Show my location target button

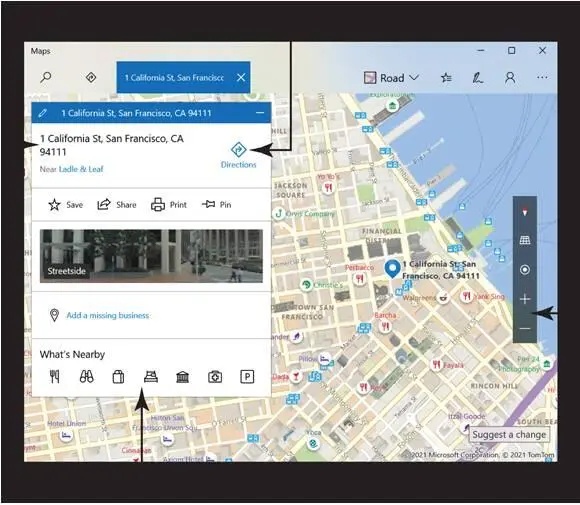pos(525,270)
